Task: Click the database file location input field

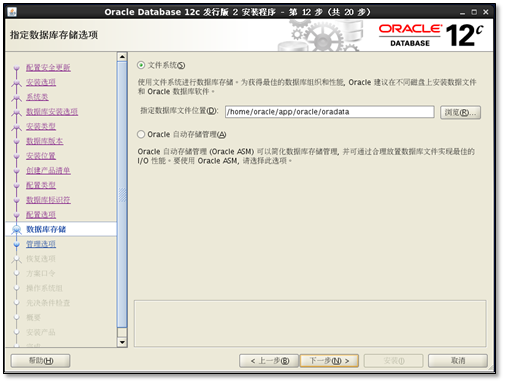Action: point(329,112)
